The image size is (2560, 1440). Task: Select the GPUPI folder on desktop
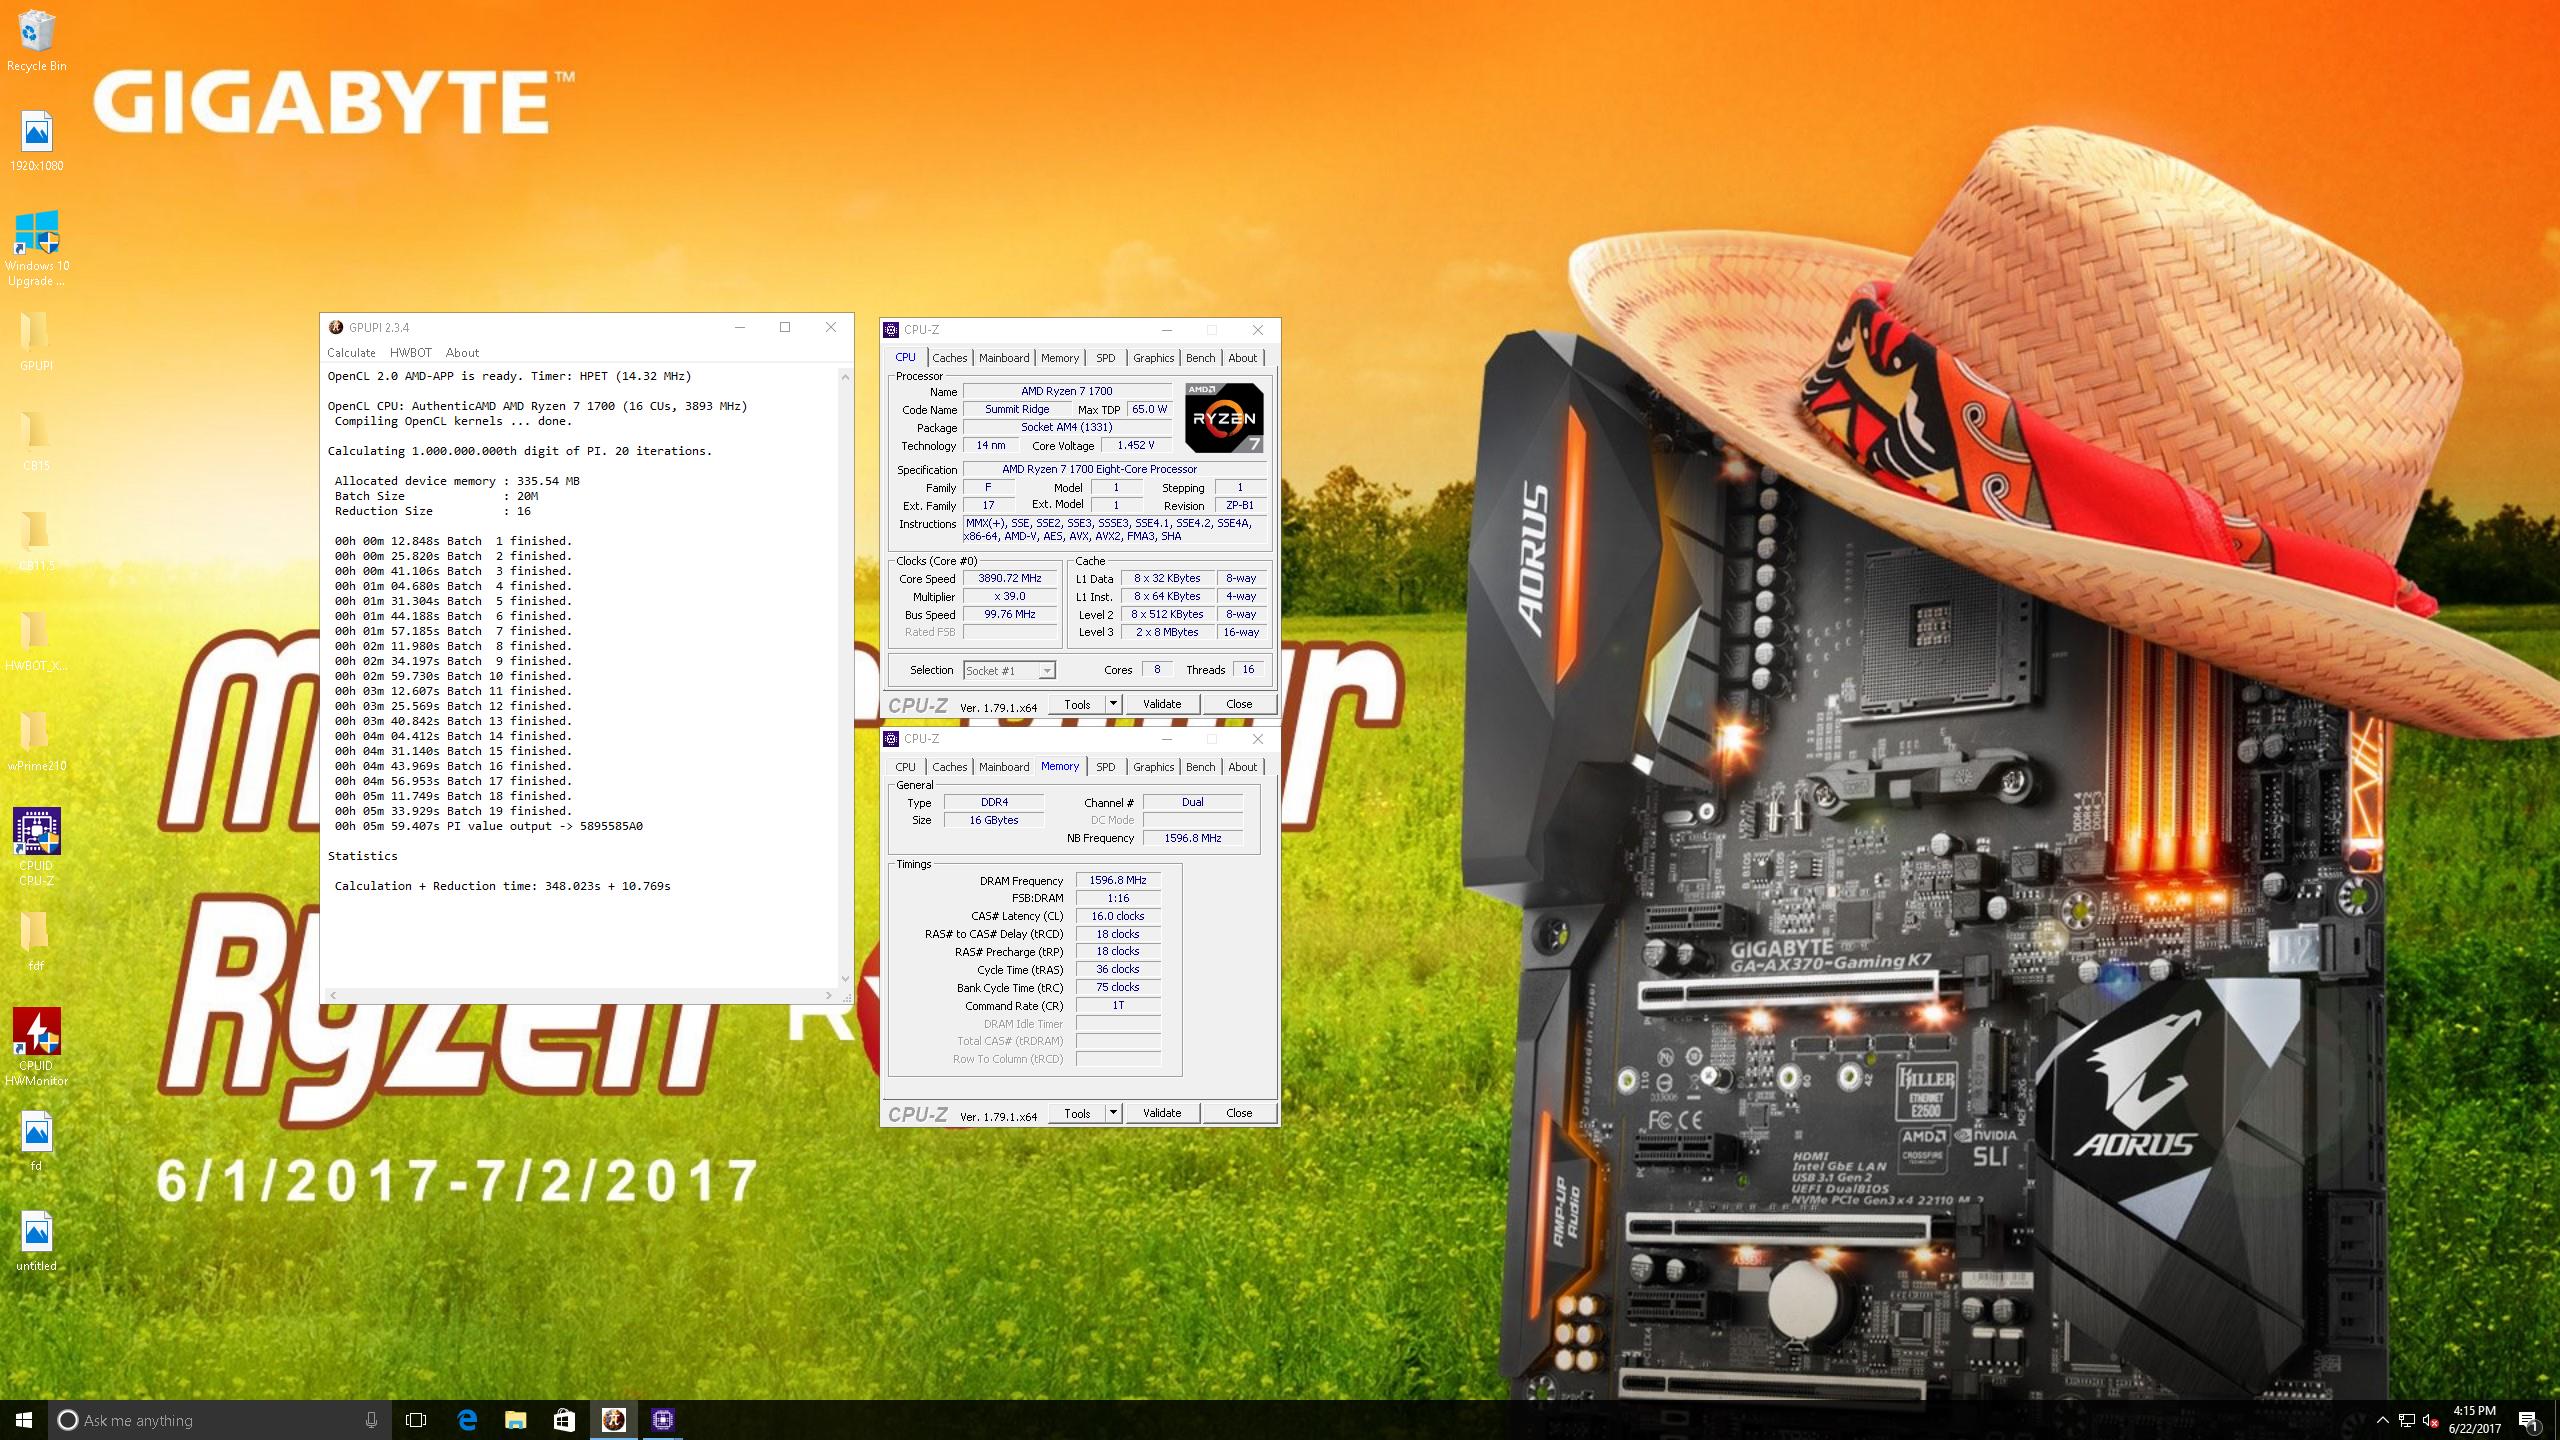(x=36, y=341)
